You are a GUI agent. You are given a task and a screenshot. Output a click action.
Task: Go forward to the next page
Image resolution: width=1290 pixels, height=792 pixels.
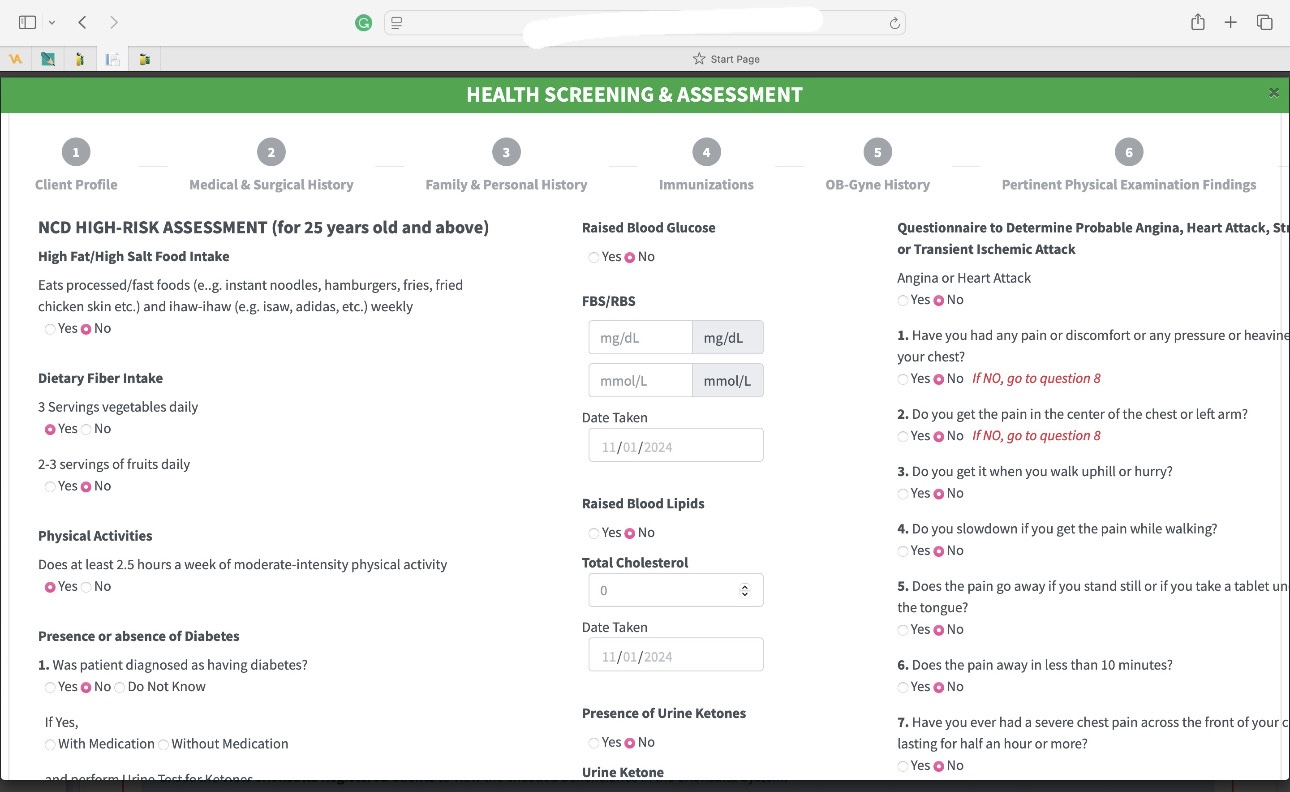click(114, 22)
